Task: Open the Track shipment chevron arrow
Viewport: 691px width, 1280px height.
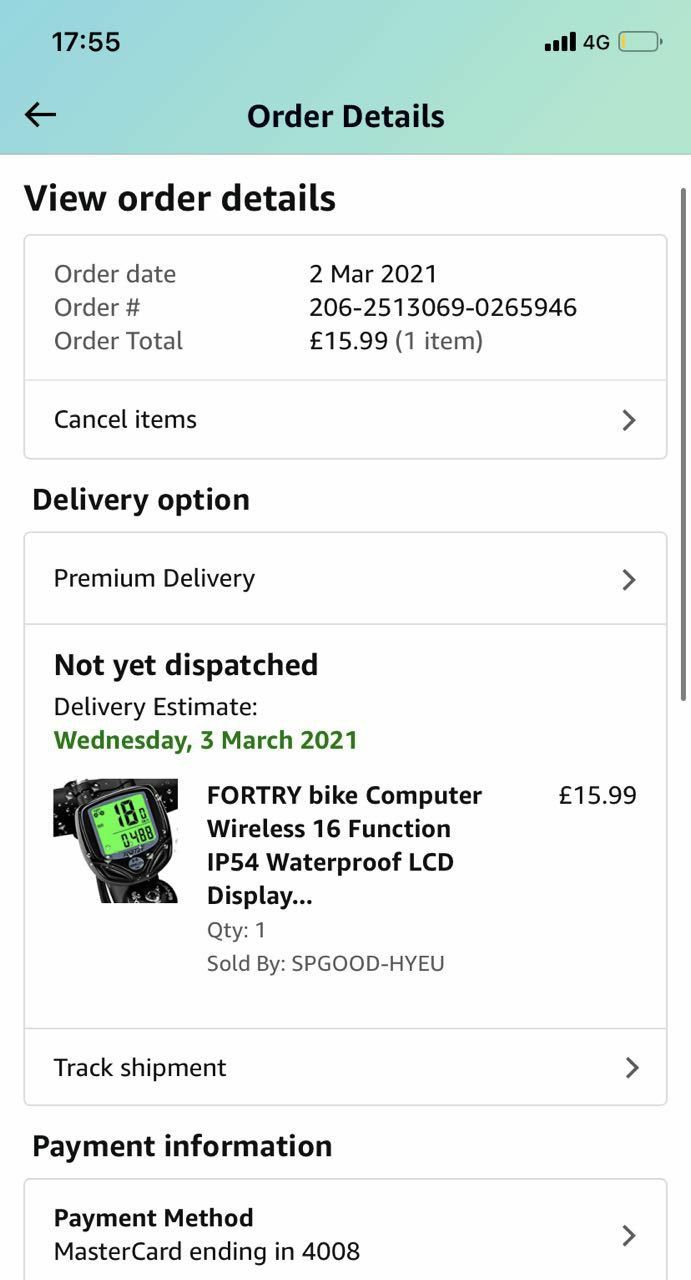Action: click(632, 1068)
